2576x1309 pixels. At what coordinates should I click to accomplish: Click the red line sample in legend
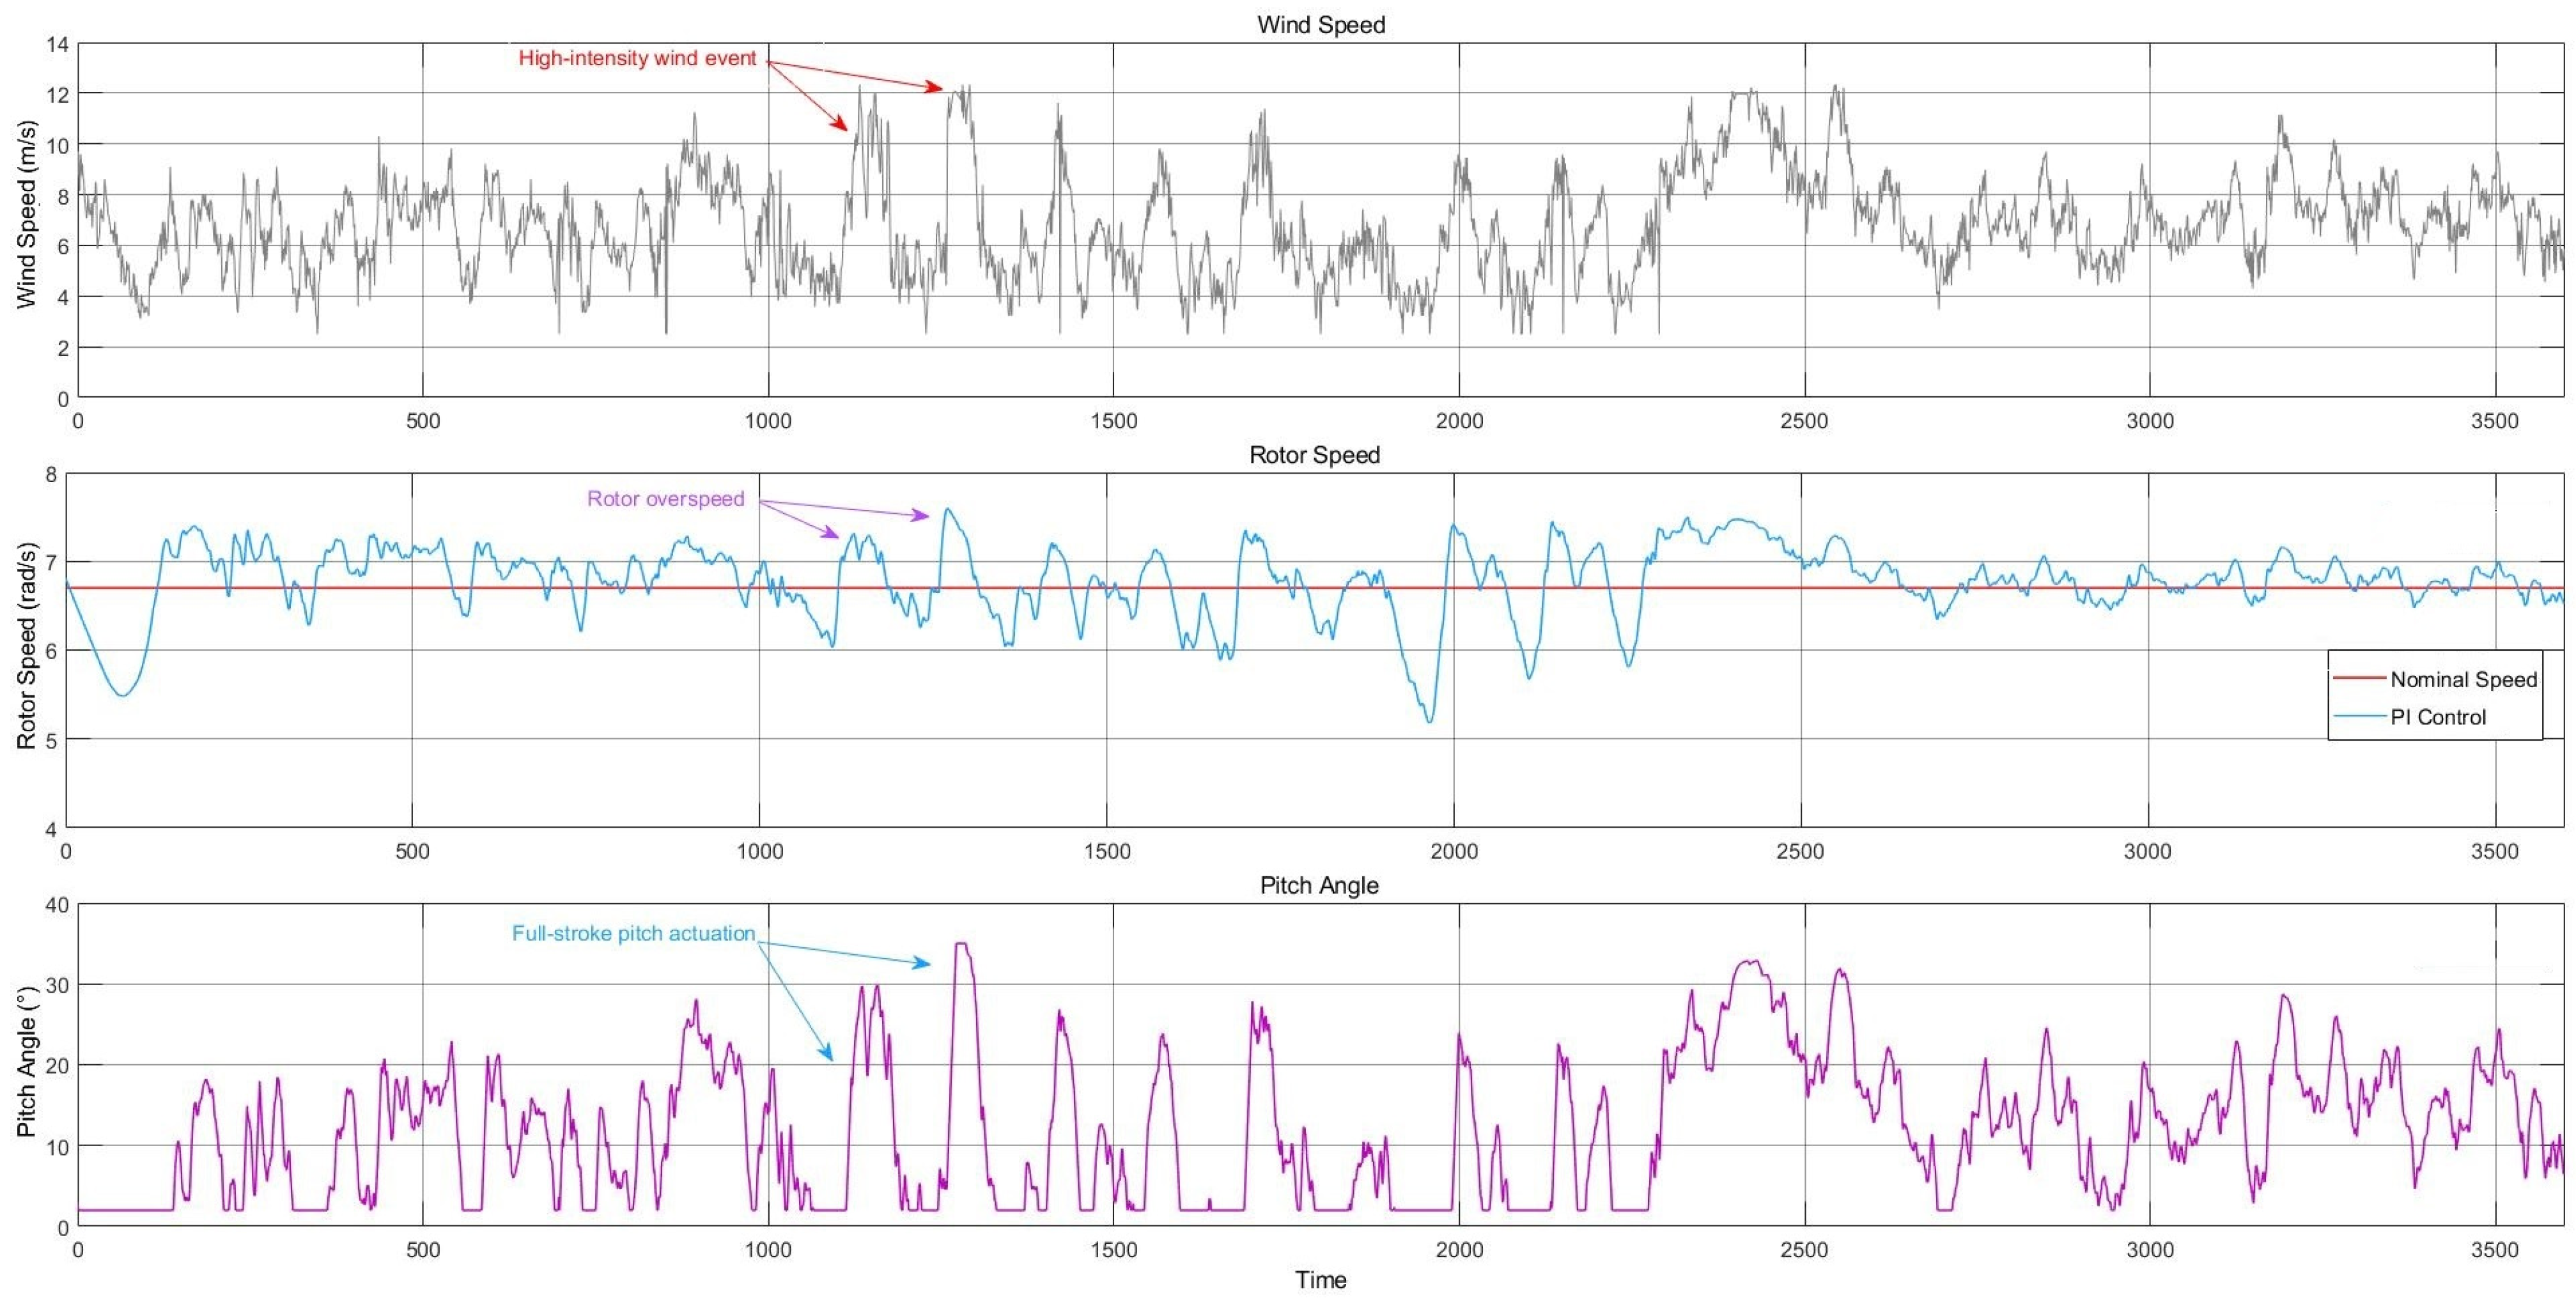2359,678
